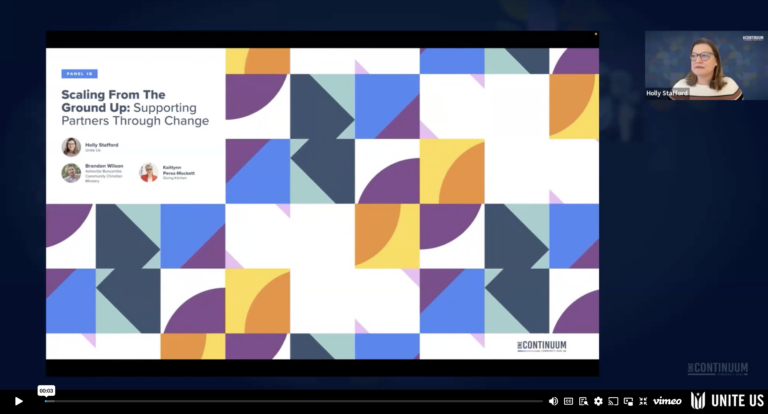Play the video
The width and height of the screenshot is (768, 414).
[19, 401]
